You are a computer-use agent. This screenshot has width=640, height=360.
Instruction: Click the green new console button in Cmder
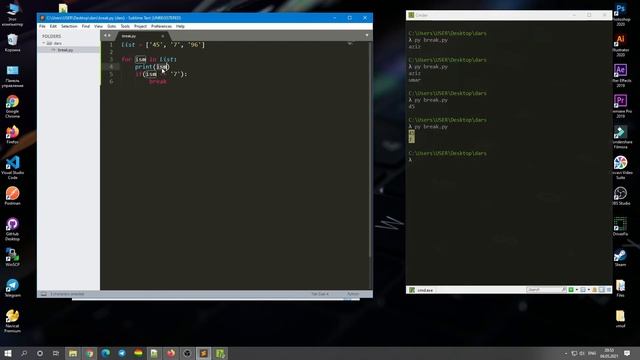coord(571,290)
